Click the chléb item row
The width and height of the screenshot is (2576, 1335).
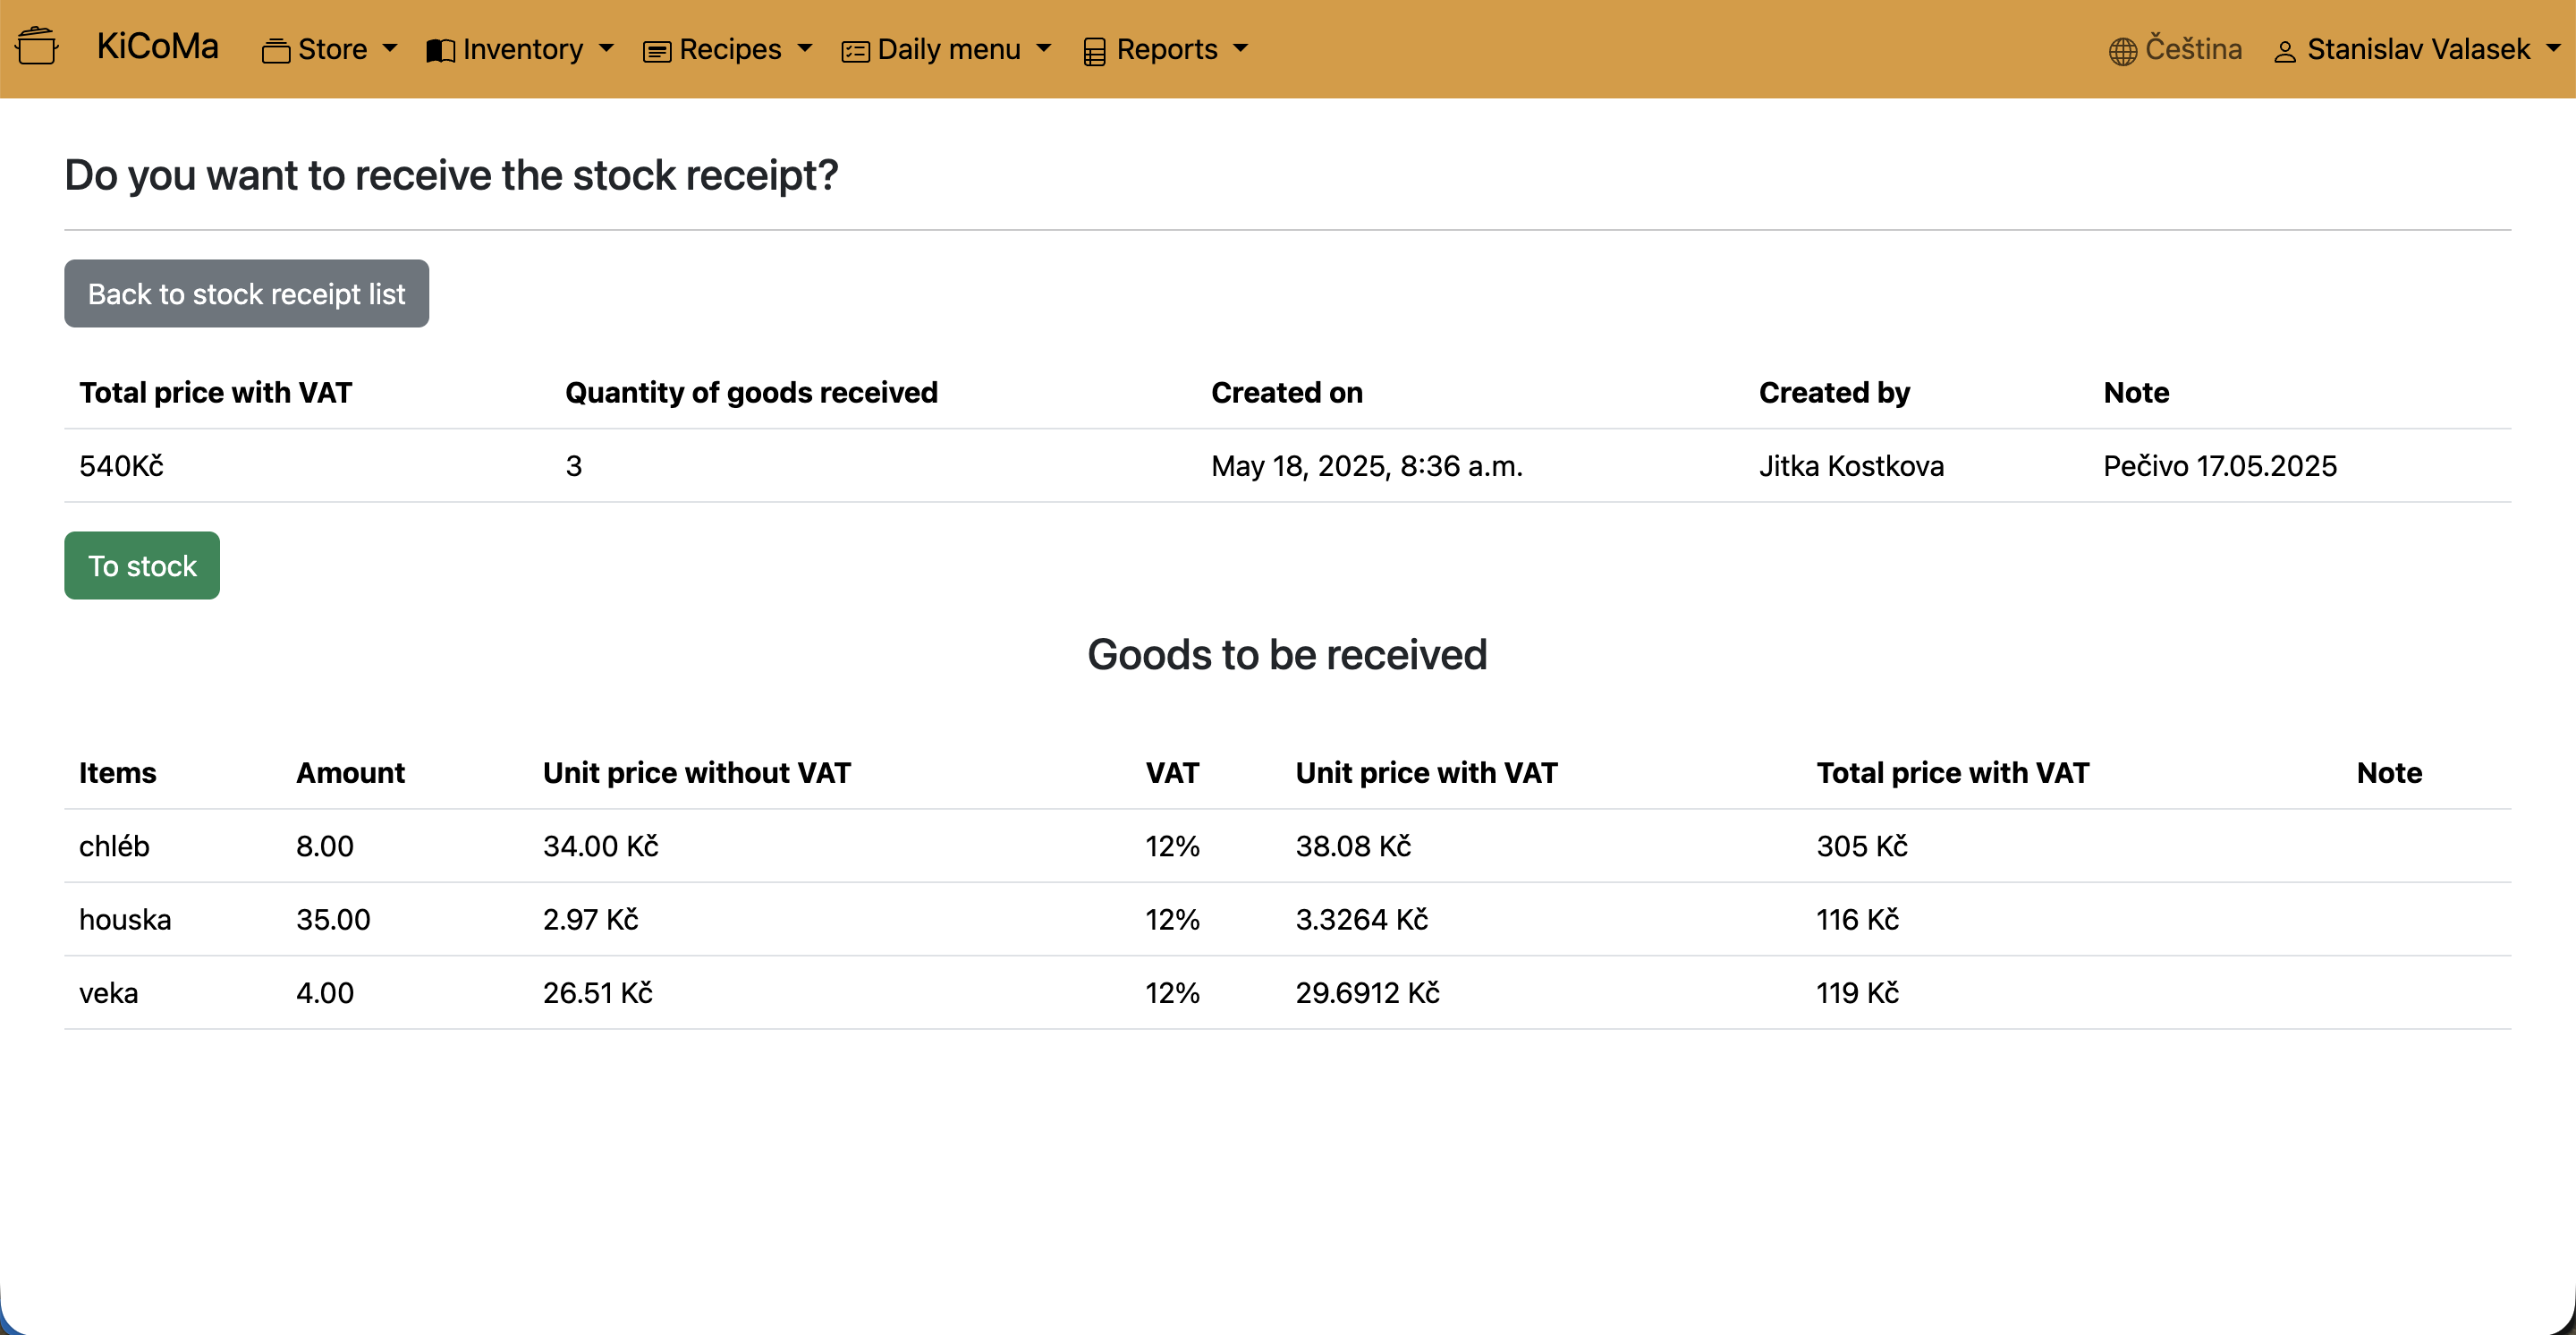(114, 846)
